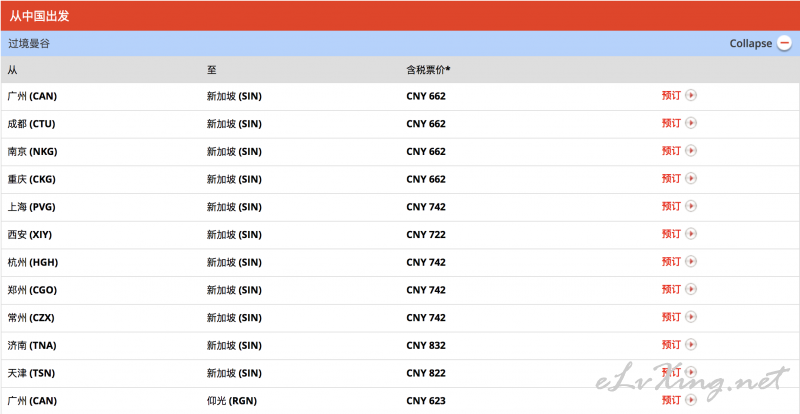The width and height of the screenshot is (800, 414).
Task: Click the arrow icon for the first 广州 (CAN) to 新加坡 row
Action: (690, 95)
